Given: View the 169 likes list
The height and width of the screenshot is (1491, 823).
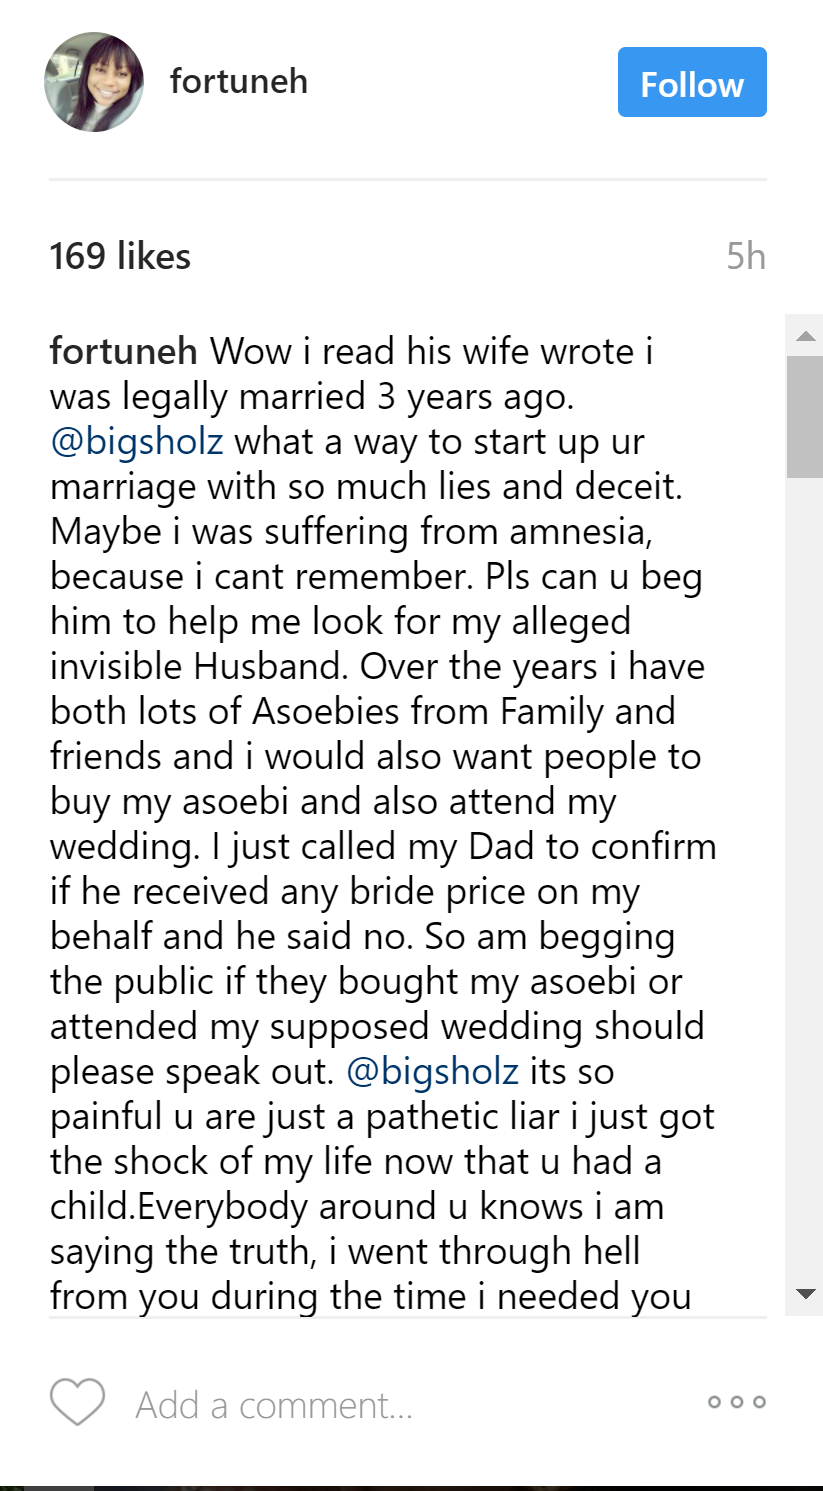Looking at the screenshot, I should click(120, 257).
